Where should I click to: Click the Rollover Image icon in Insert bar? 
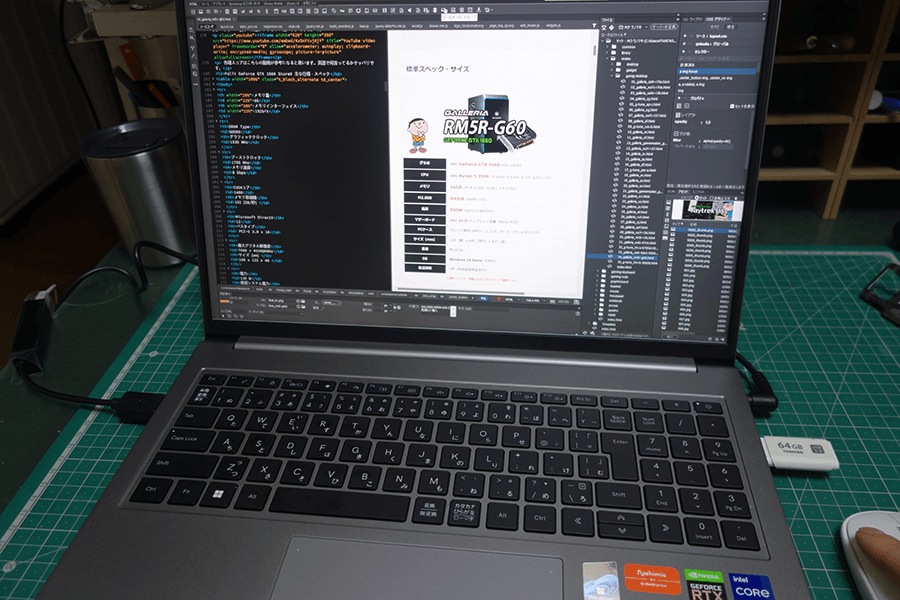pyautogui.click(x=443, y=10)
